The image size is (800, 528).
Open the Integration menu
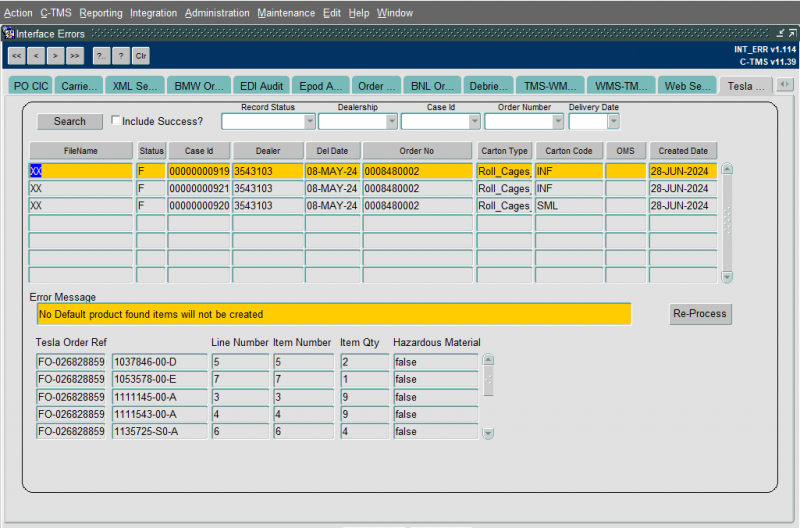click(154, 13)
